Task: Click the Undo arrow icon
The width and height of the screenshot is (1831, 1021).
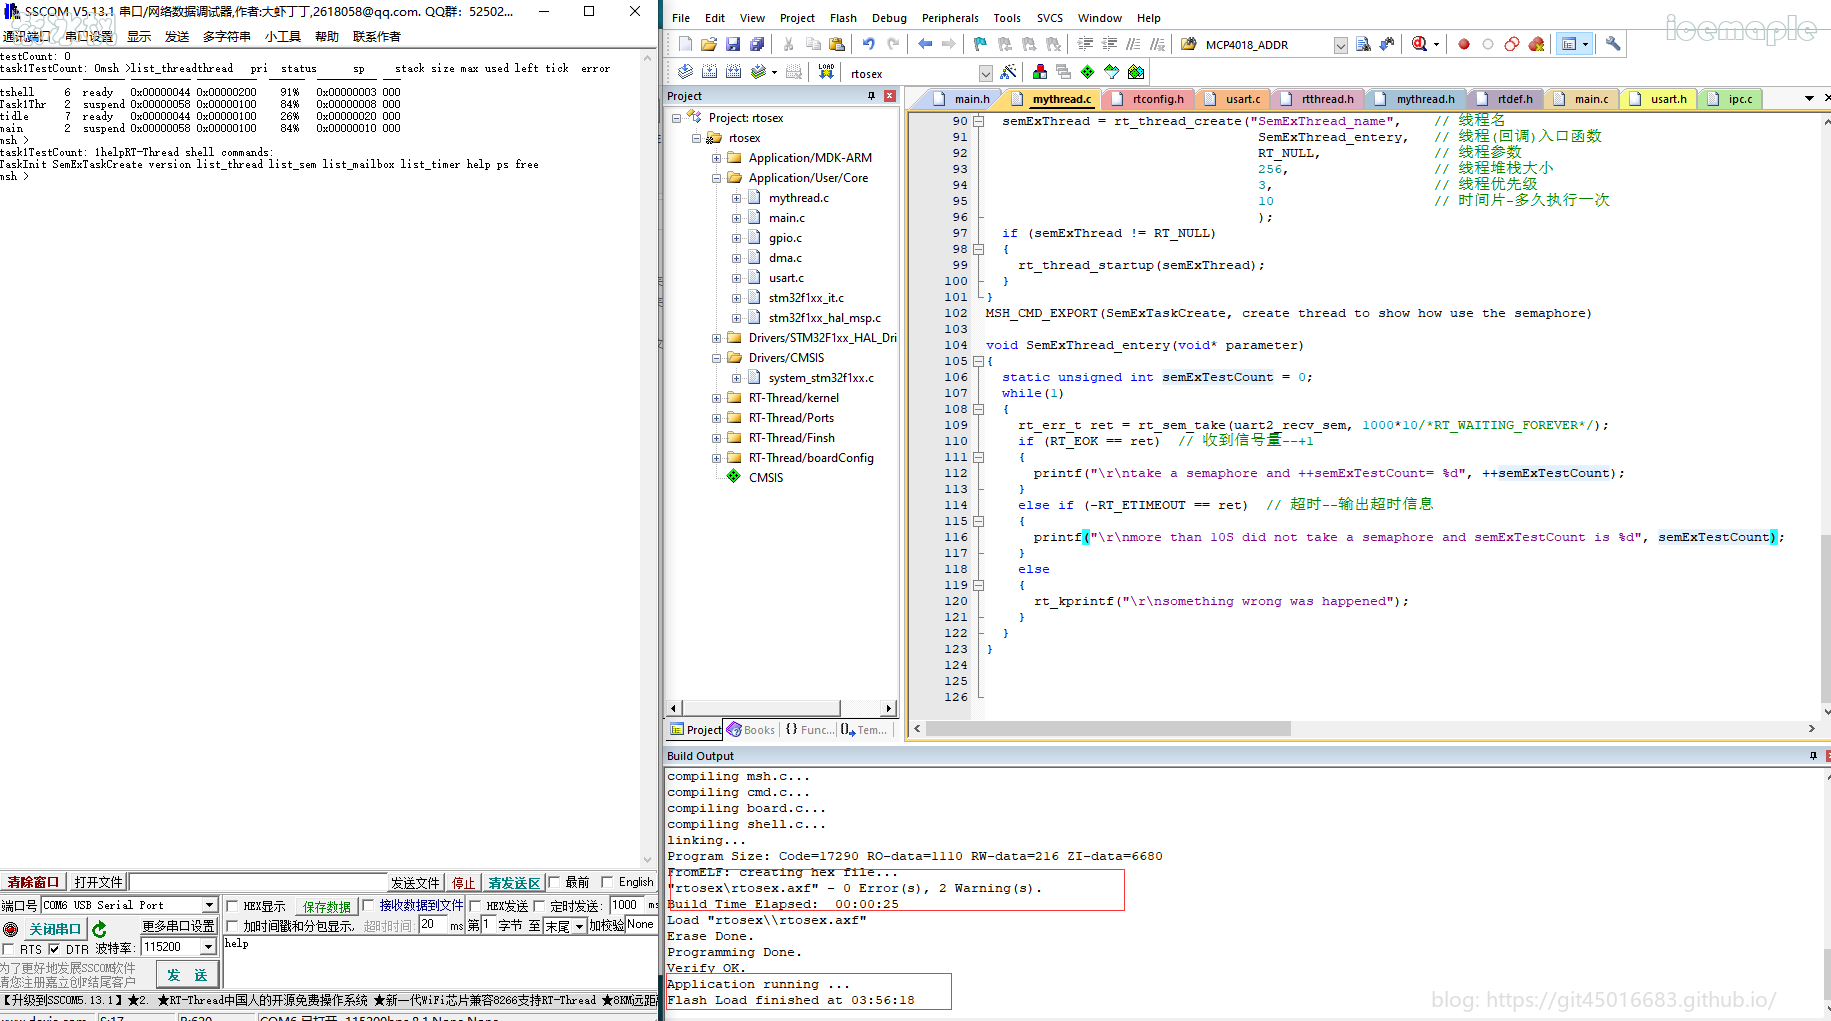Action: point(868,44)
